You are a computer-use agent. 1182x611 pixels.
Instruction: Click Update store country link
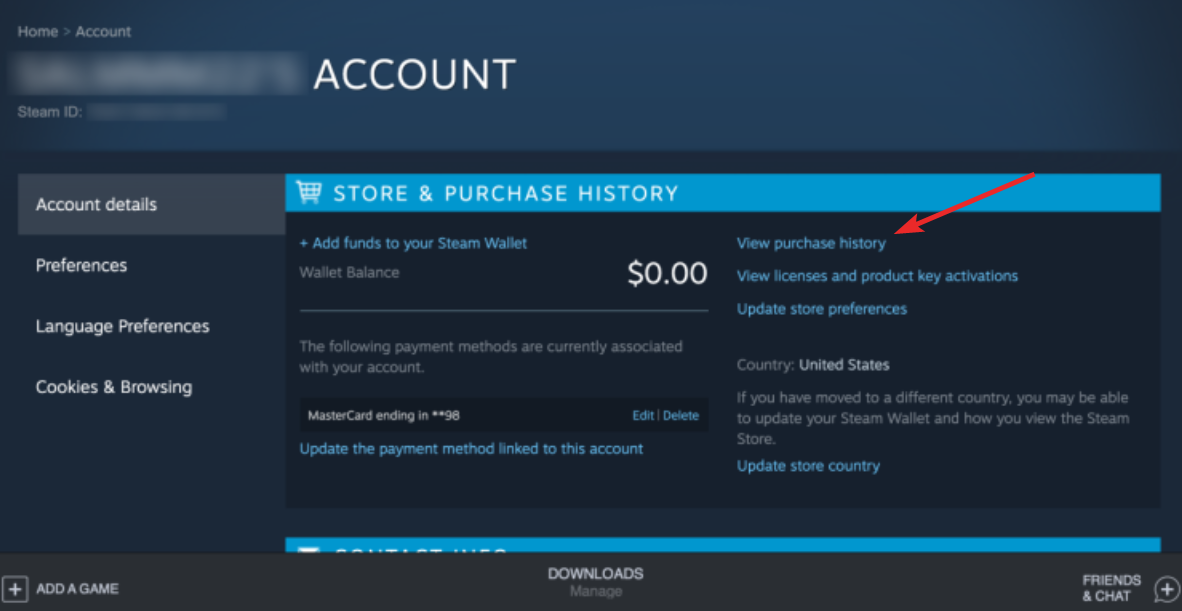[808, 466]
